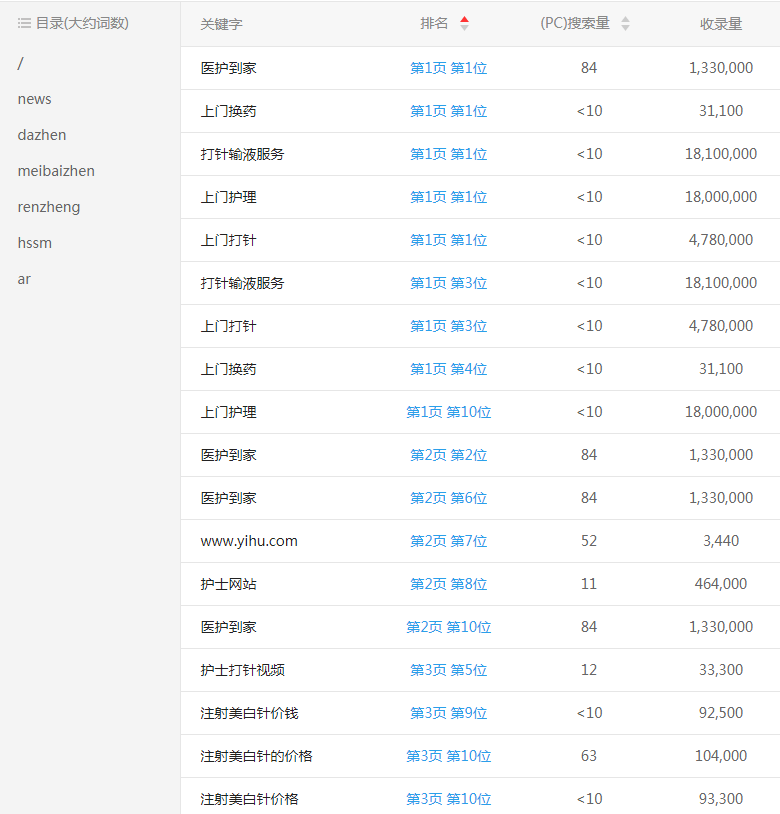Open the news directory in the sidebar
Image resolution: width=780 pixels, height=814 pixels.
coord(34,99)
